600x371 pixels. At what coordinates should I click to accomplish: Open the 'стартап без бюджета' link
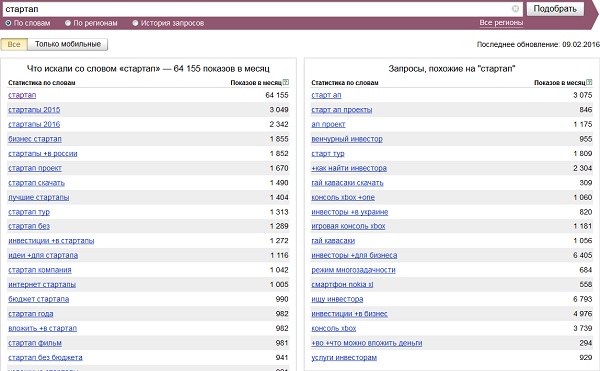[x=45, y=358]
